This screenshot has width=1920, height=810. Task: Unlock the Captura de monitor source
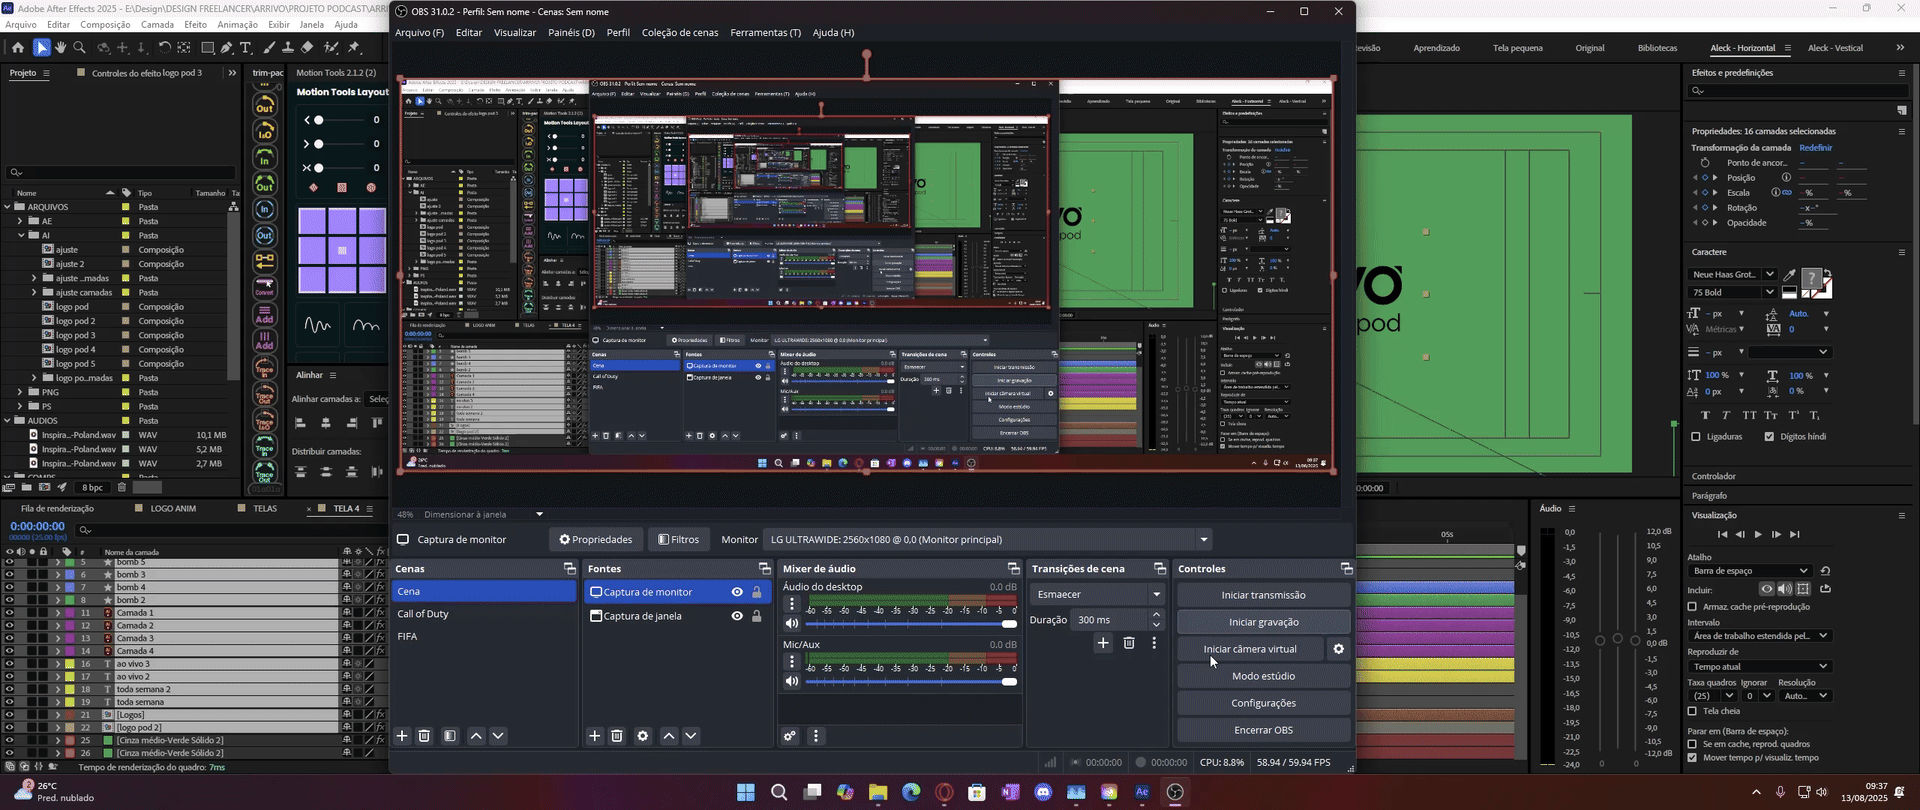tap(757, 592)
